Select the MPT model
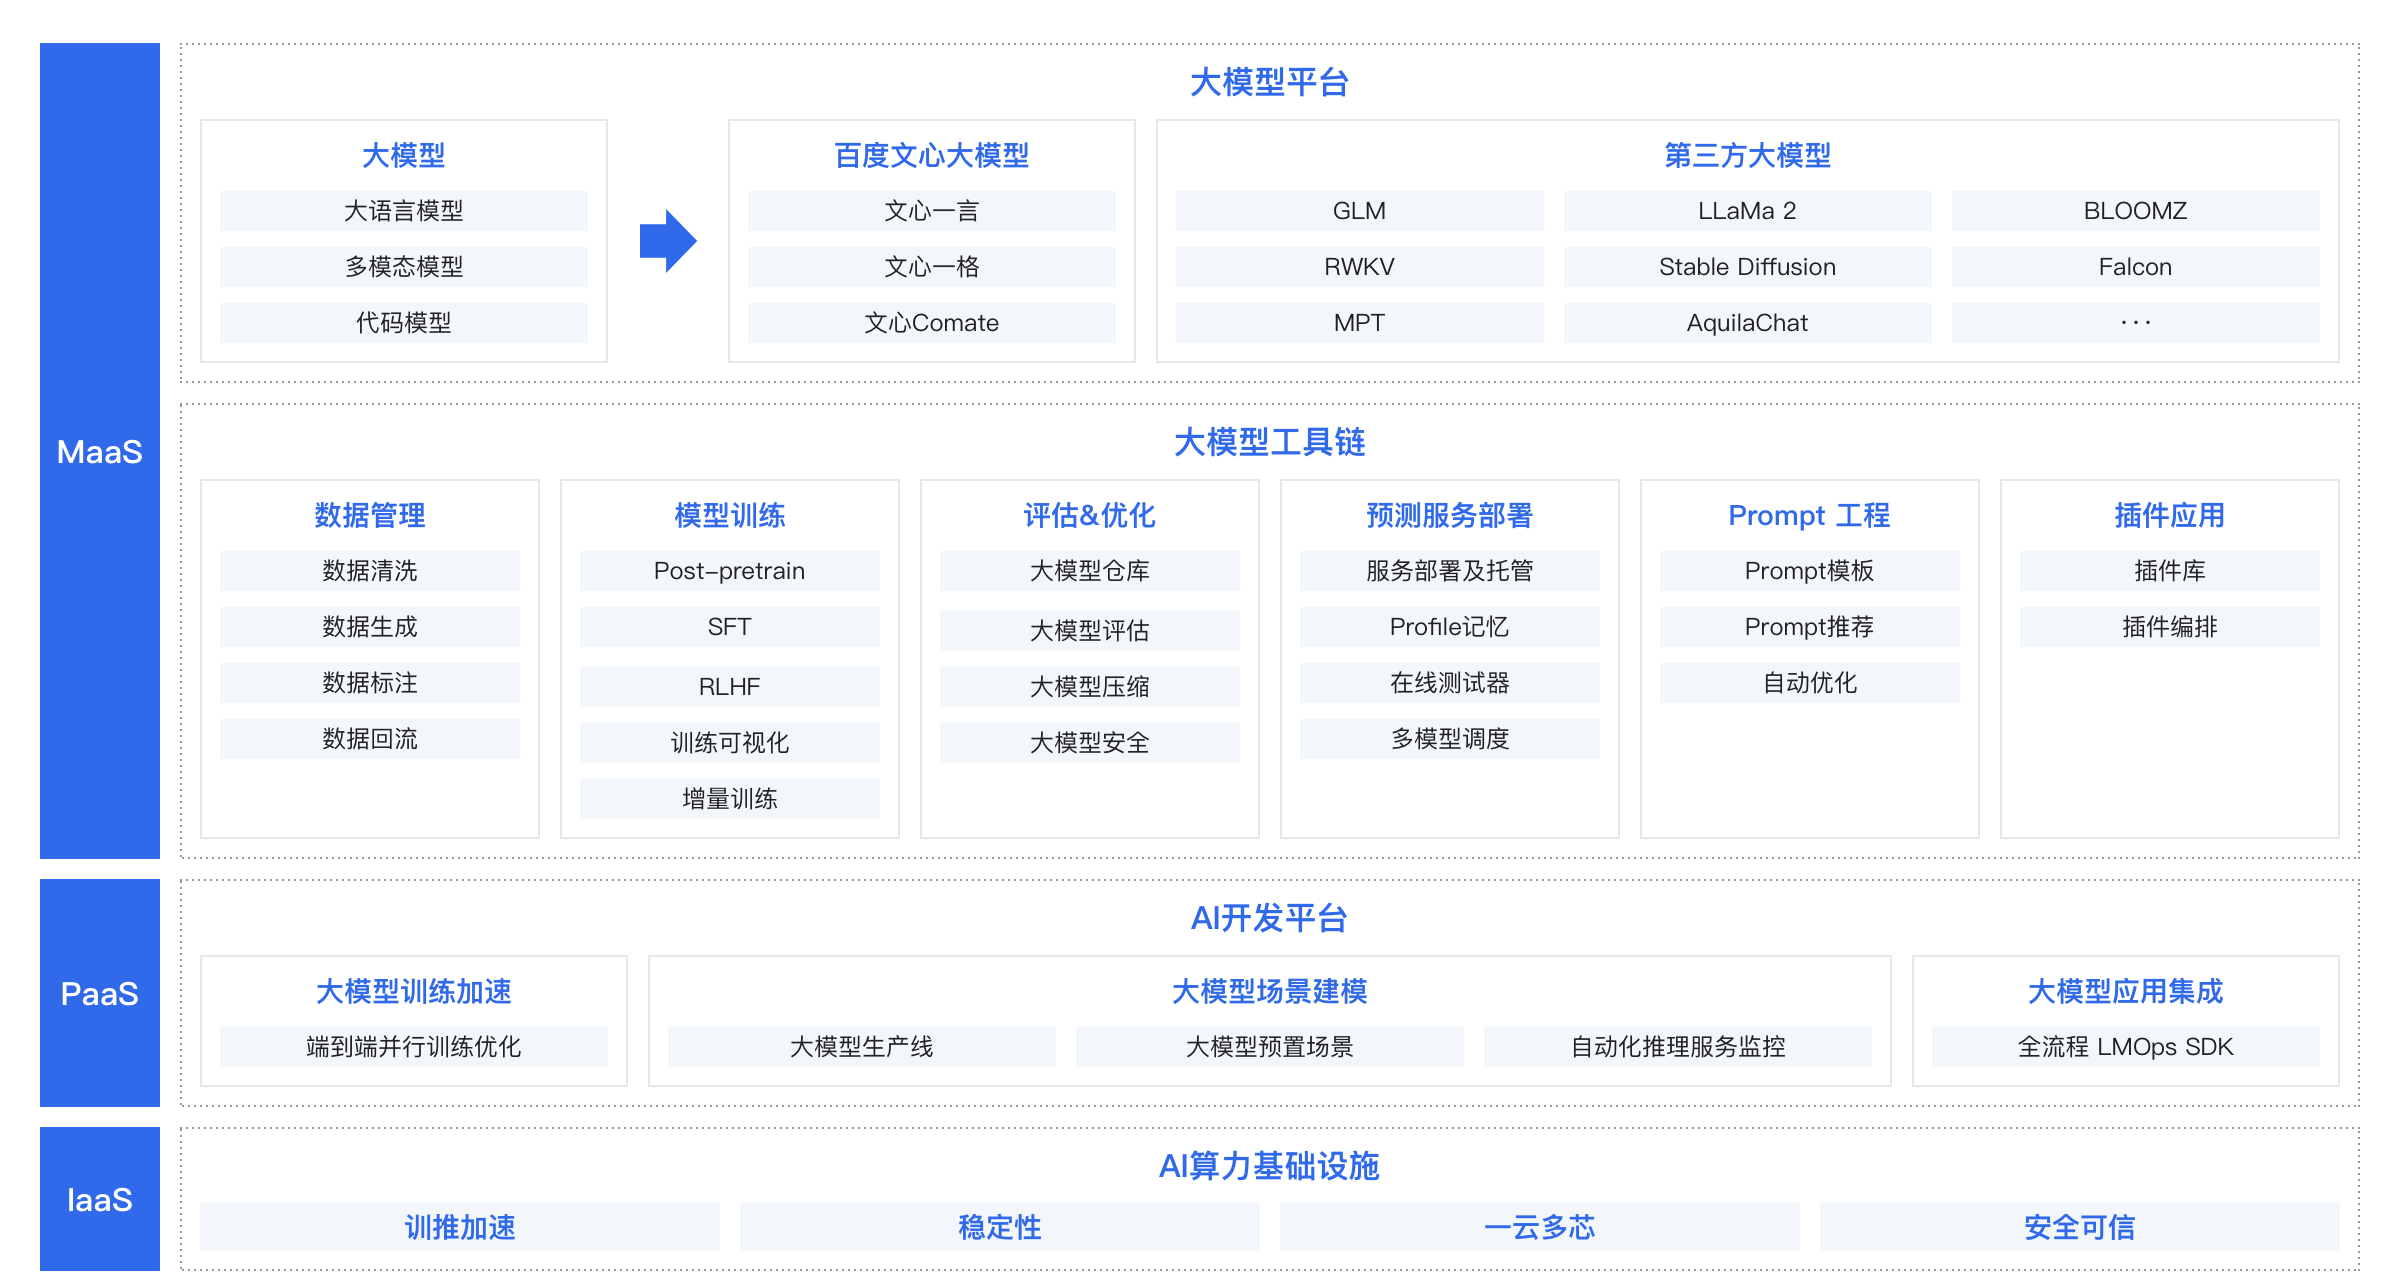Image resolution: width=2386 pixels, height=1282 pixels. pyautogui.click(x=1360, y=323)
